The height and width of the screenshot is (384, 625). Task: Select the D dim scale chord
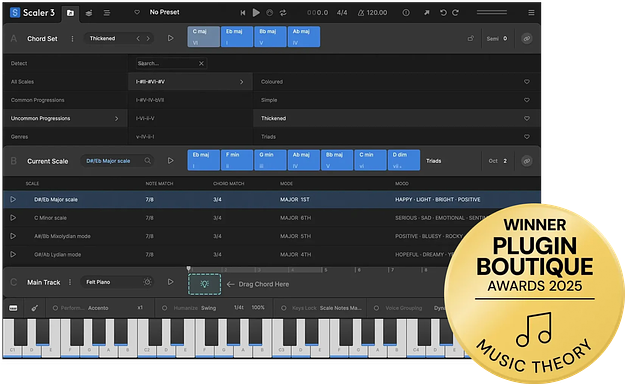(x=404, y=160)
